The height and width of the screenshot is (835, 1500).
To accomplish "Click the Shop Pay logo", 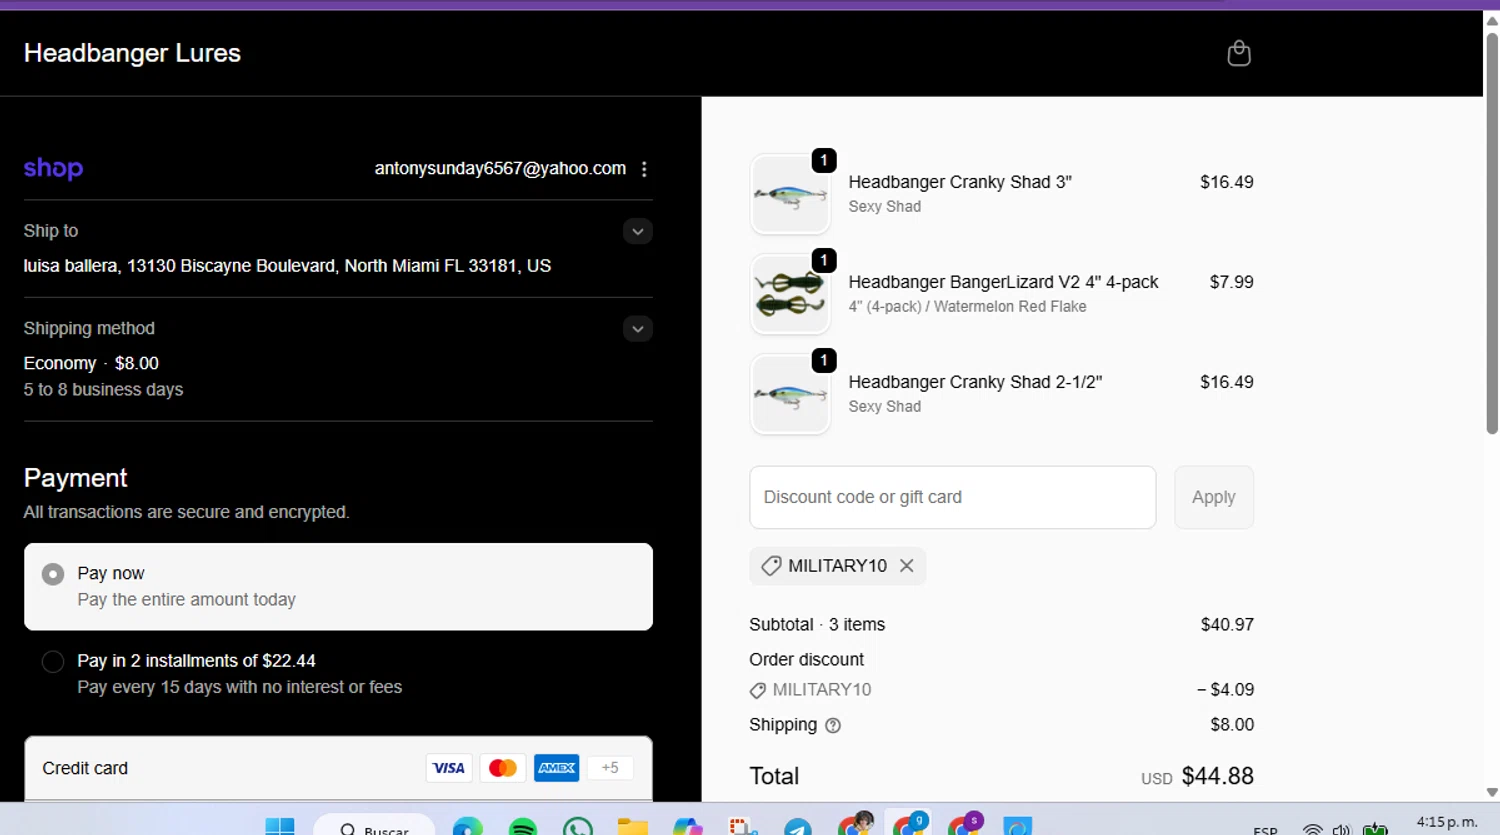I will point(53,168).
